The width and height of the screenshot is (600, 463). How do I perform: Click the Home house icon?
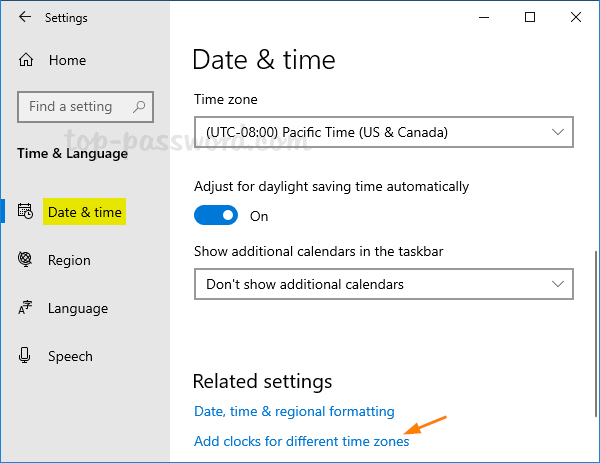coord(27,61)
